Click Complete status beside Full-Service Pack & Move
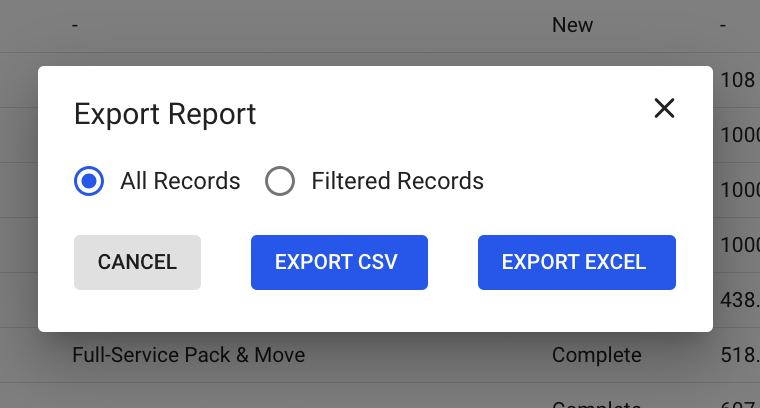Viewport: 760px width, 408px height. coord(596,355)
